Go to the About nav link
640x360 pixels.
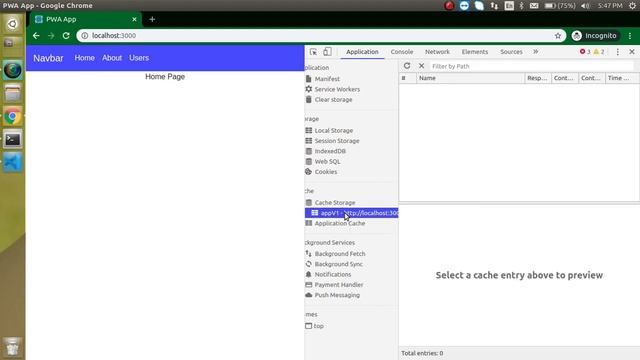[x=112, y=58]
